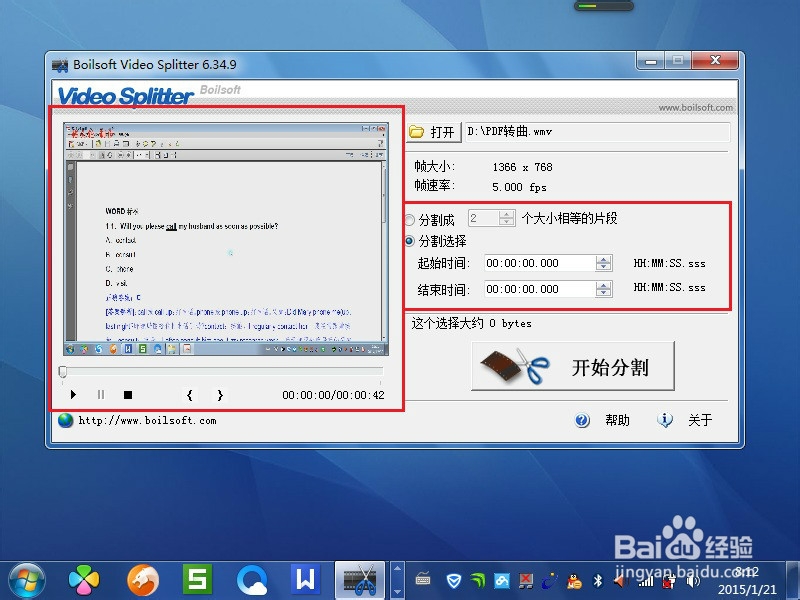Click the blue help question mark icon
The height and width of the screenshot is (600, 800).
point(582,420)
